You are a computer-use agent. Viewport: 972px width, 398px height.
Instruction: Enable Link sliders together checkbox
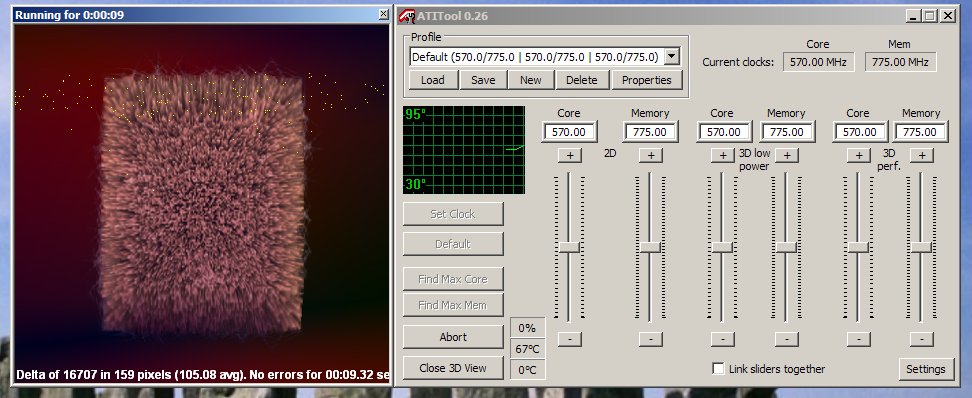click(x=718, y=368)
